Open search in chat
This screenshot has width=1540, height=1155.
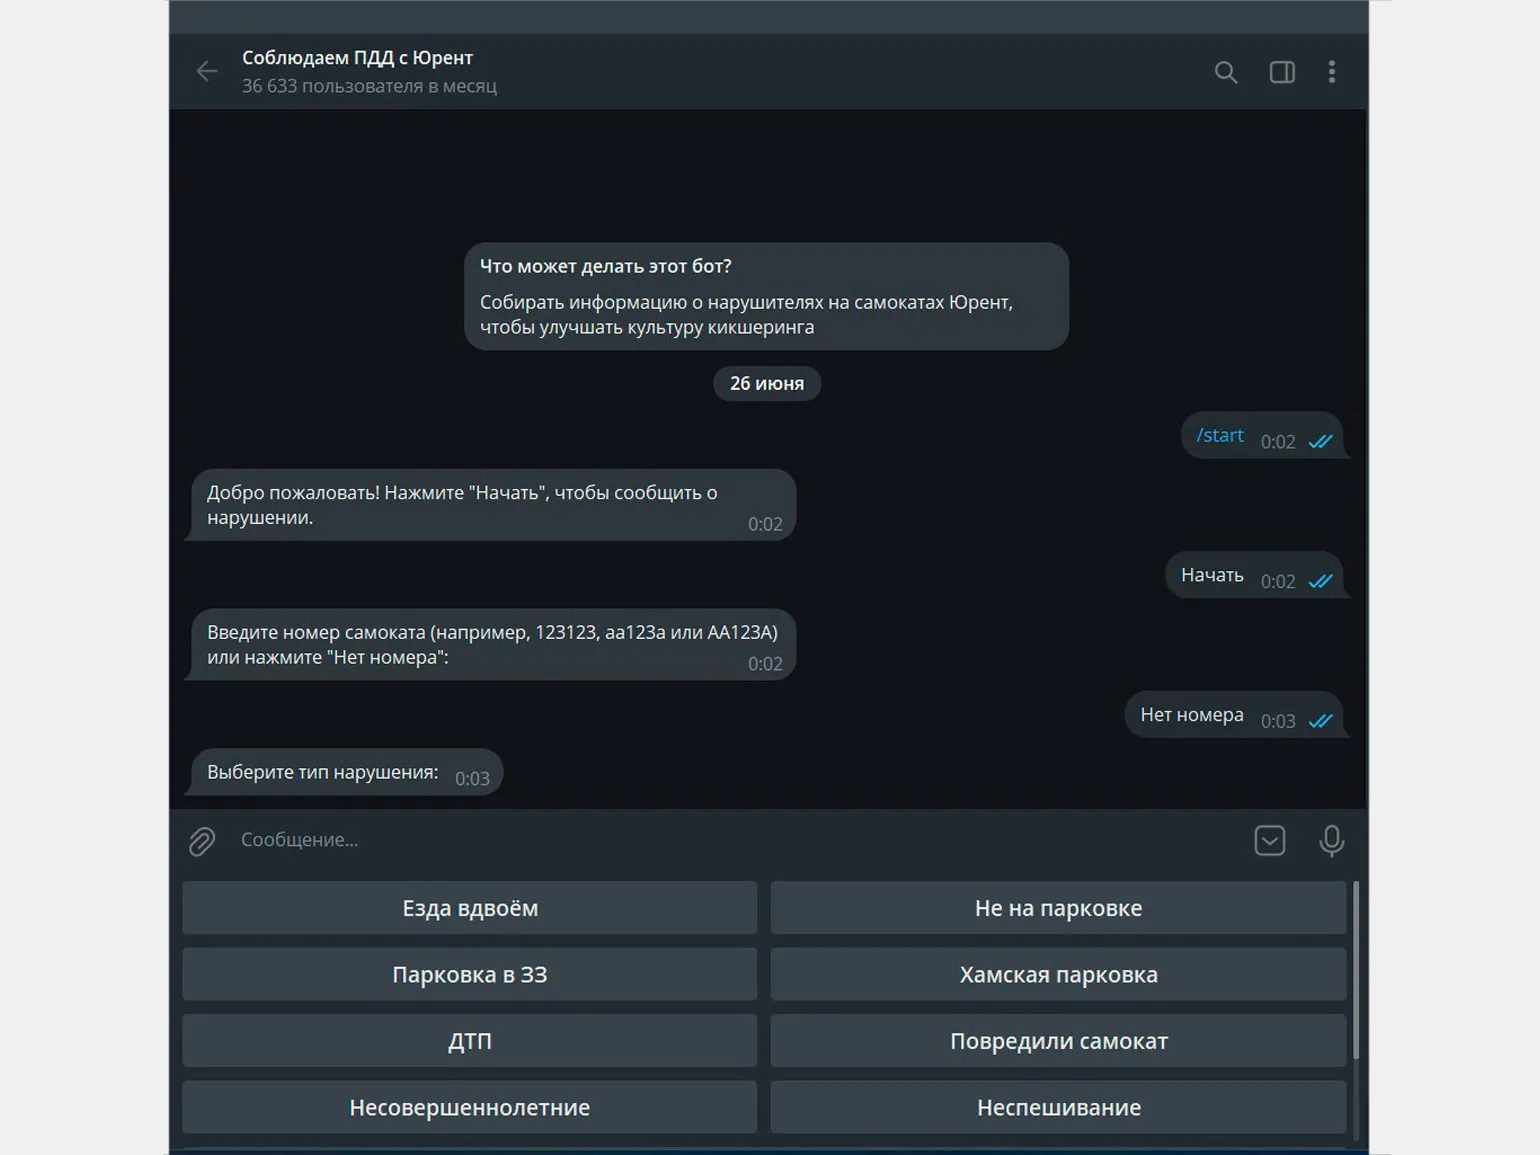(x=1225, y=72)
